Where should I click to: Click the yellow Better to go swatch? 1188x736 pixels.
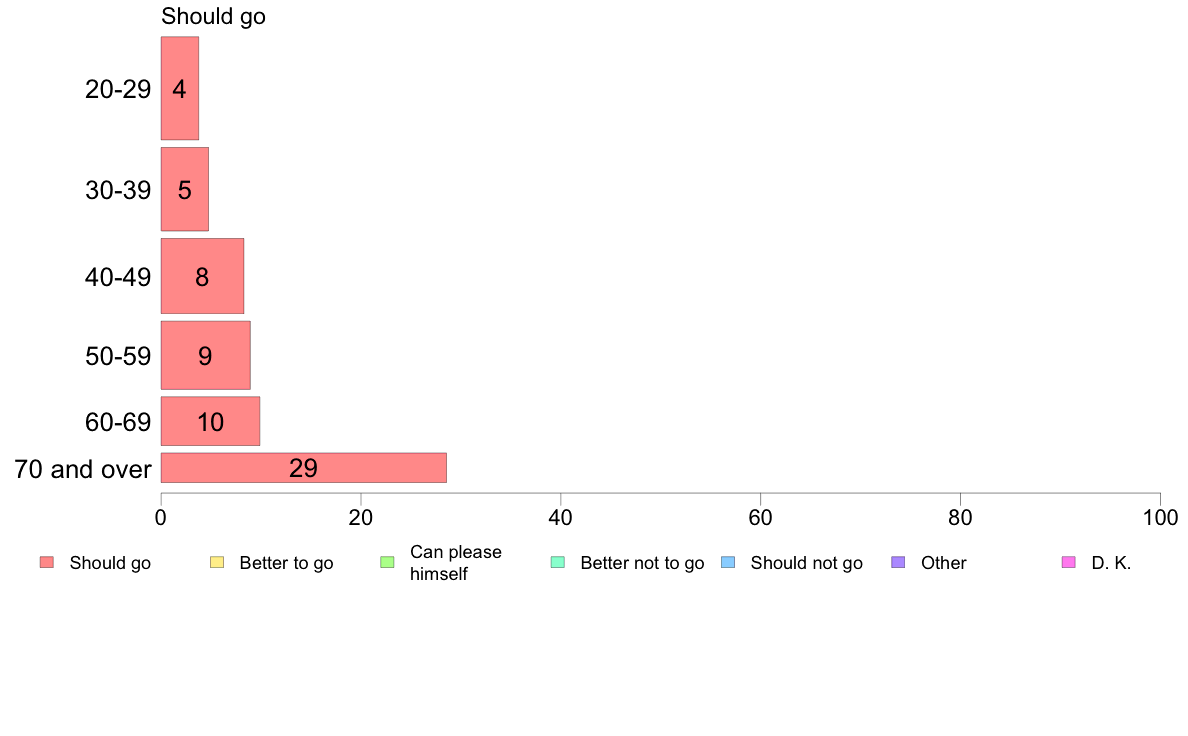[x=217, y=562]
